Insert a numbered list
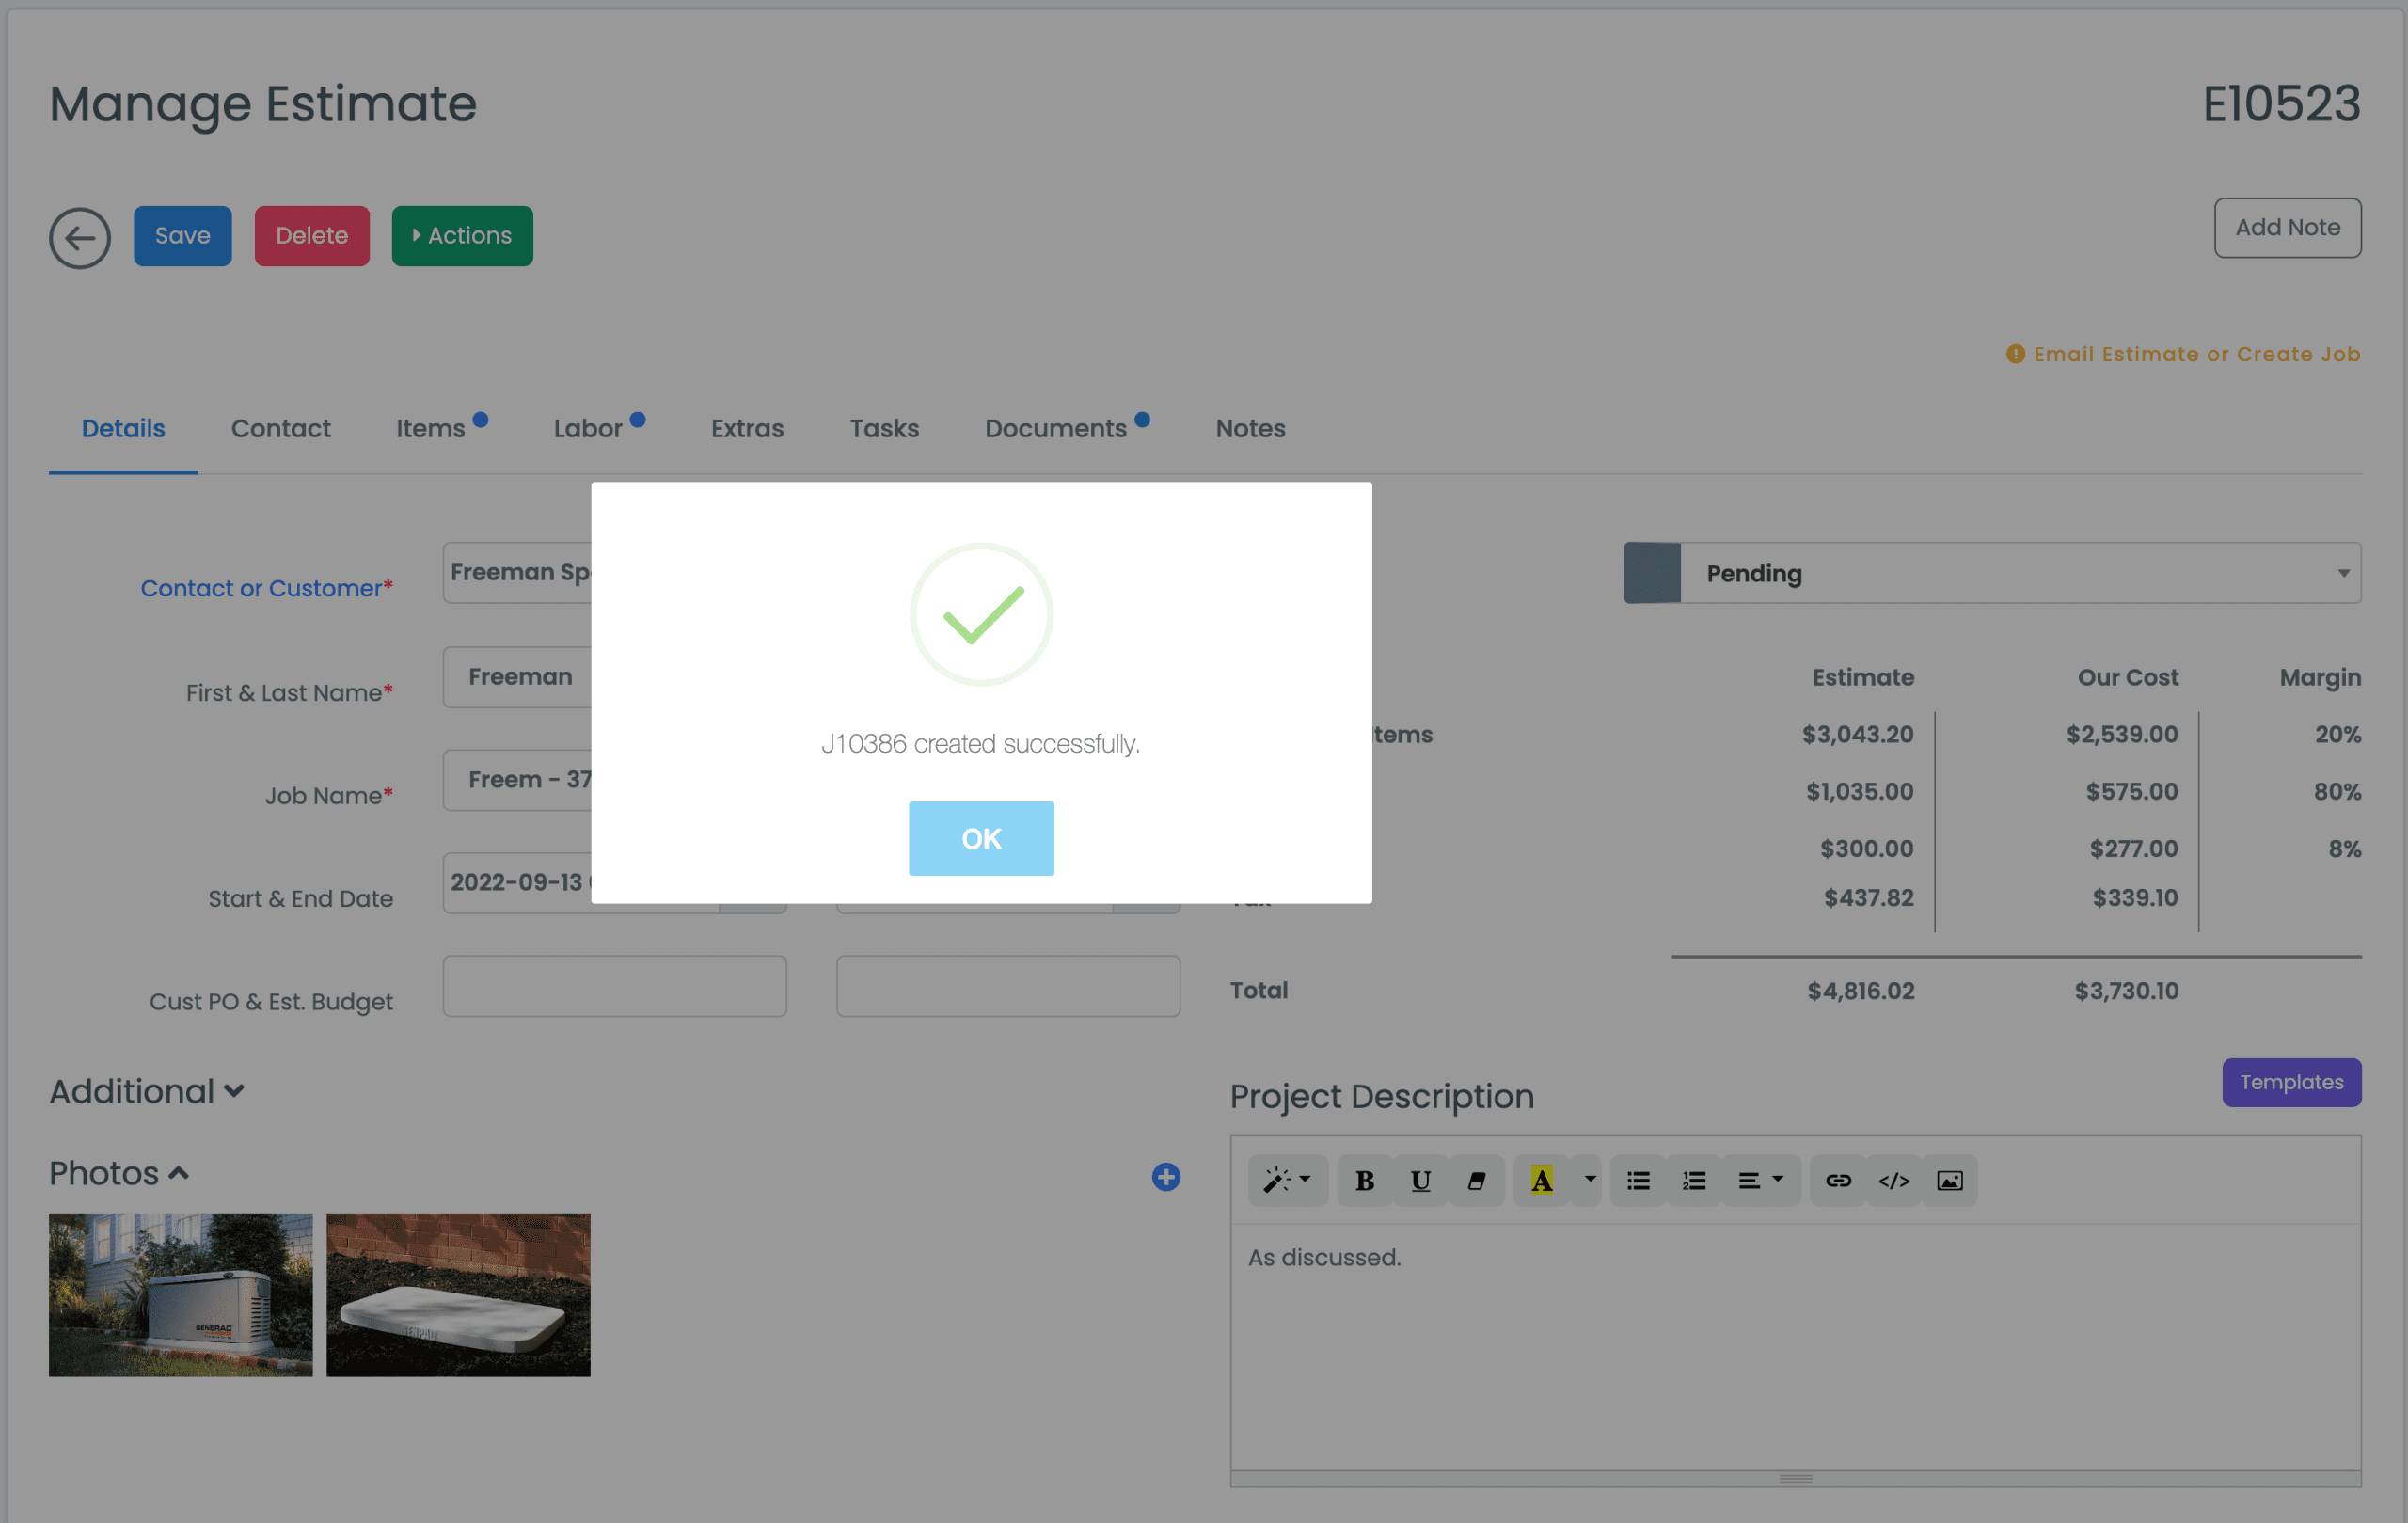Screen dimensions: 2408x1523 [x=1694, y=1180]
